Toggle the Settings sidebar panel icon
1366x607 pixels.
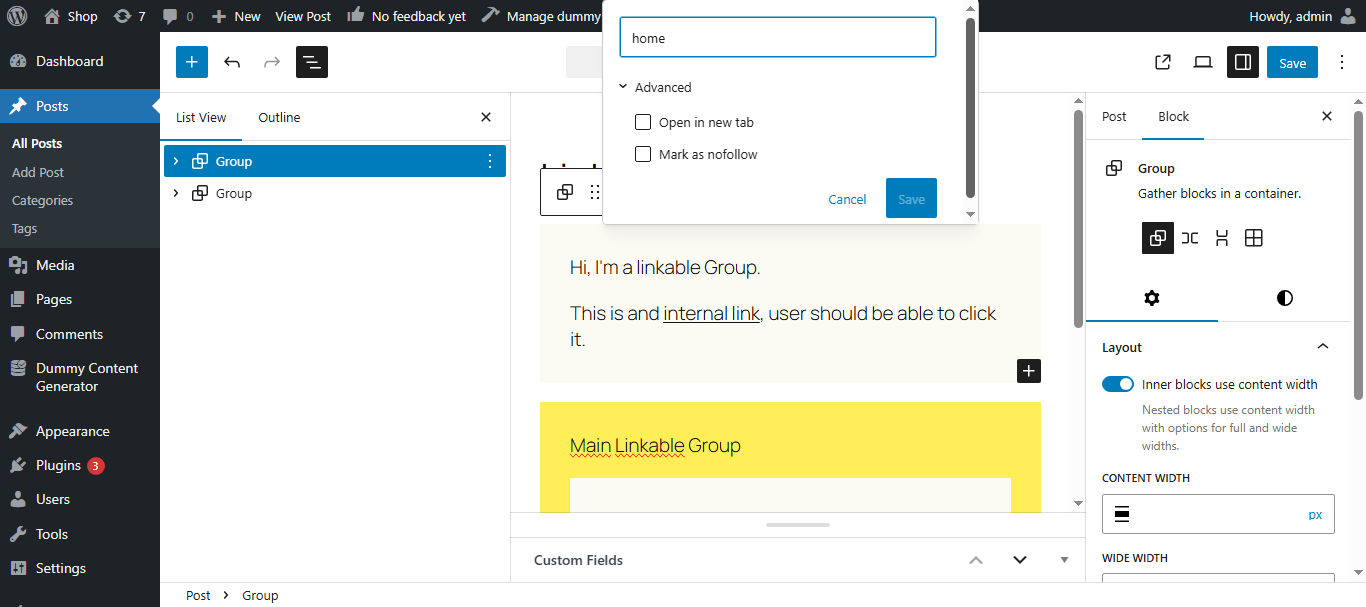pyautogui.click(x=1243, y=62)
